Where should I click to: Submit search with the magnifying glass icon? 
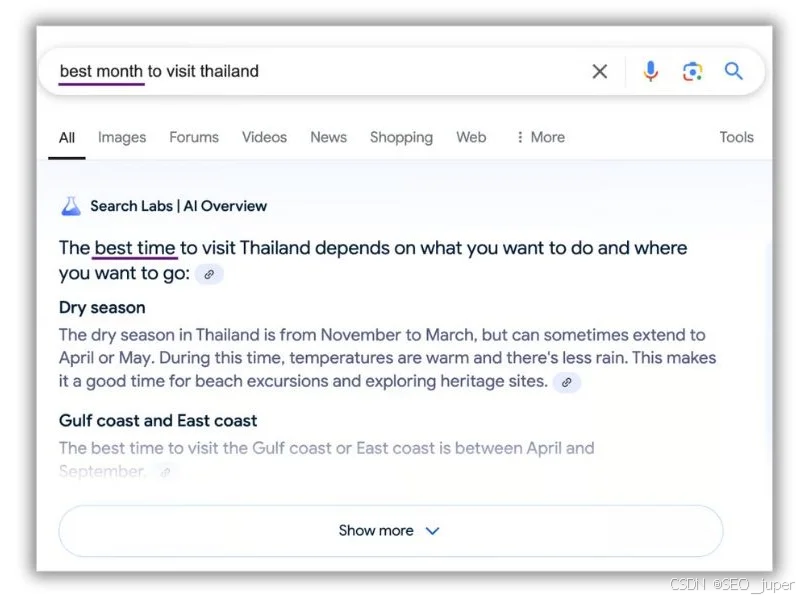(x=733, y=71)
